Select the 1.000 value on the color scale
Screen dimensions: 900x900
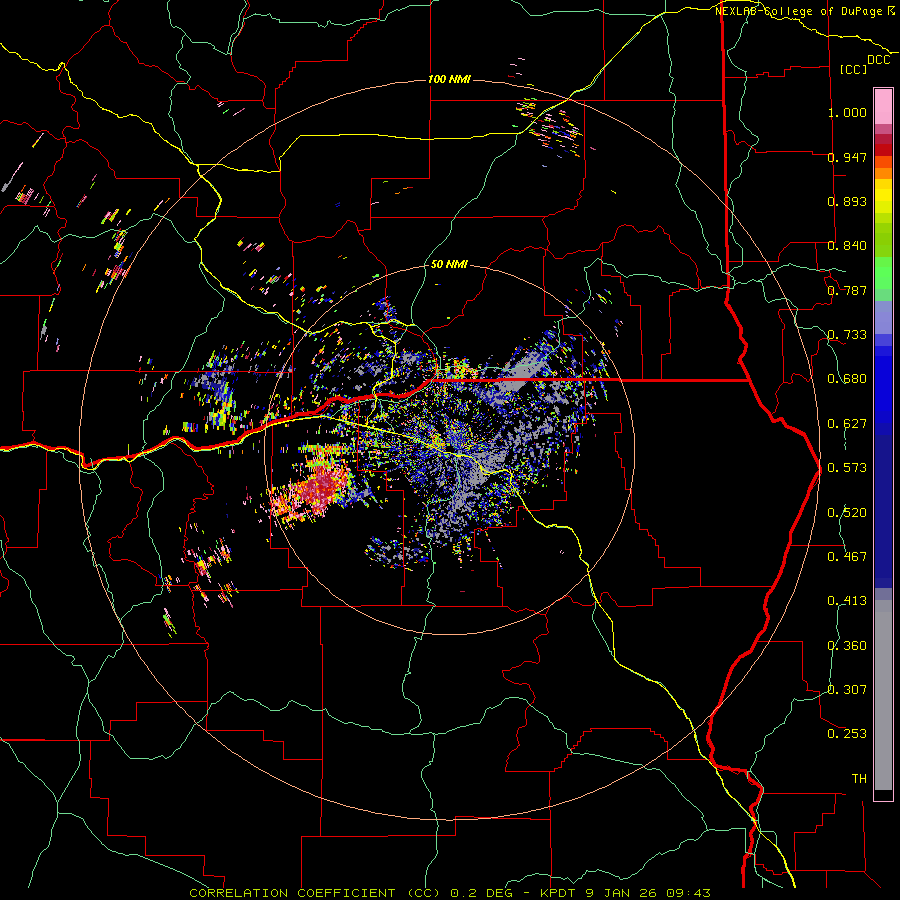(847, 112)
